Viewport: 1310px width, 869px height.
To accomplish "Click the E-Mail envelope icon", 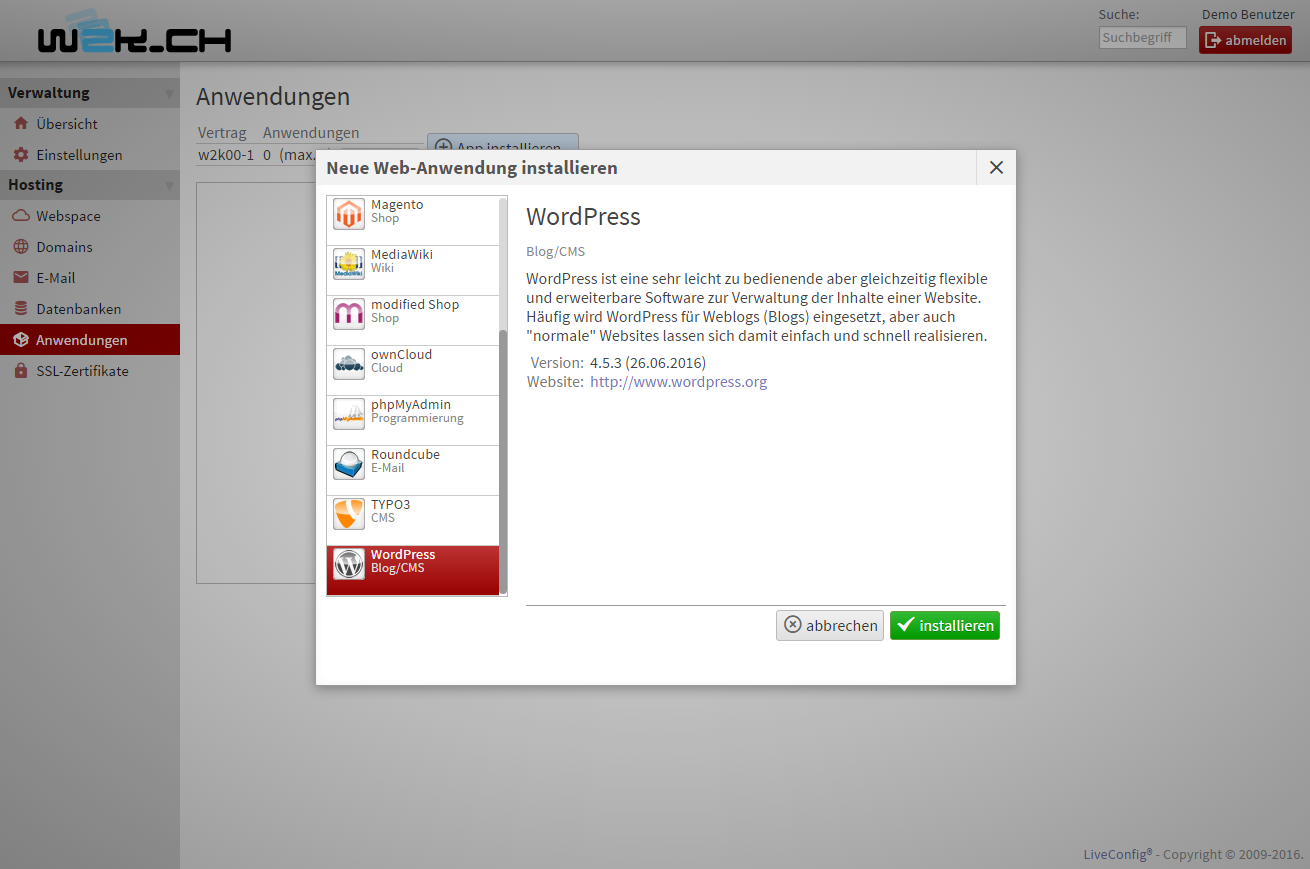I will (20, 278).
